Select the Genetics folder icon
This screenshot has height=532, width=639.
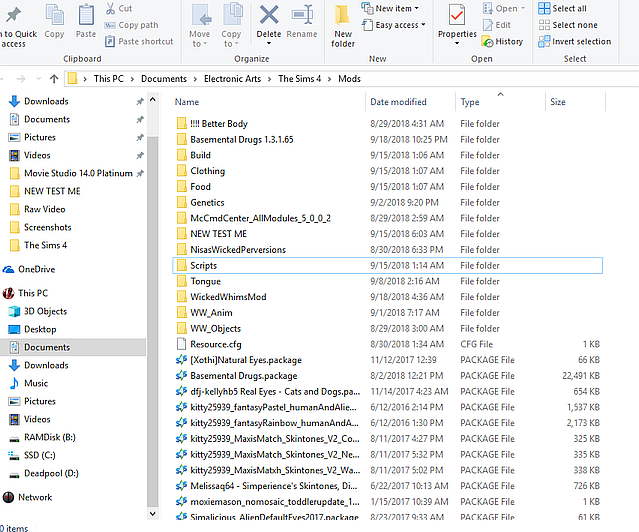tap(182, 202)
